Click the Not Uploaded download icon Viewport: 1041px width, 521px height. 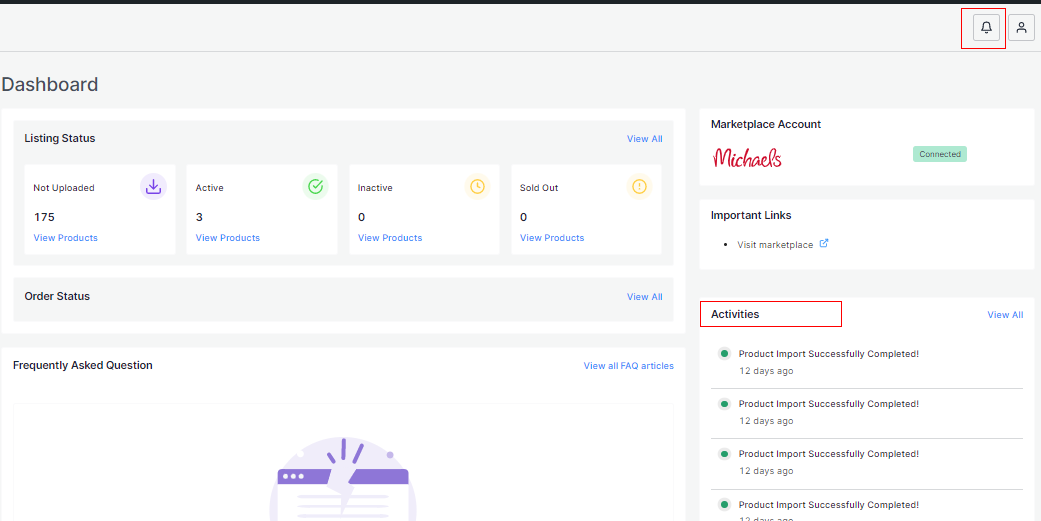[x=153, y=186]
